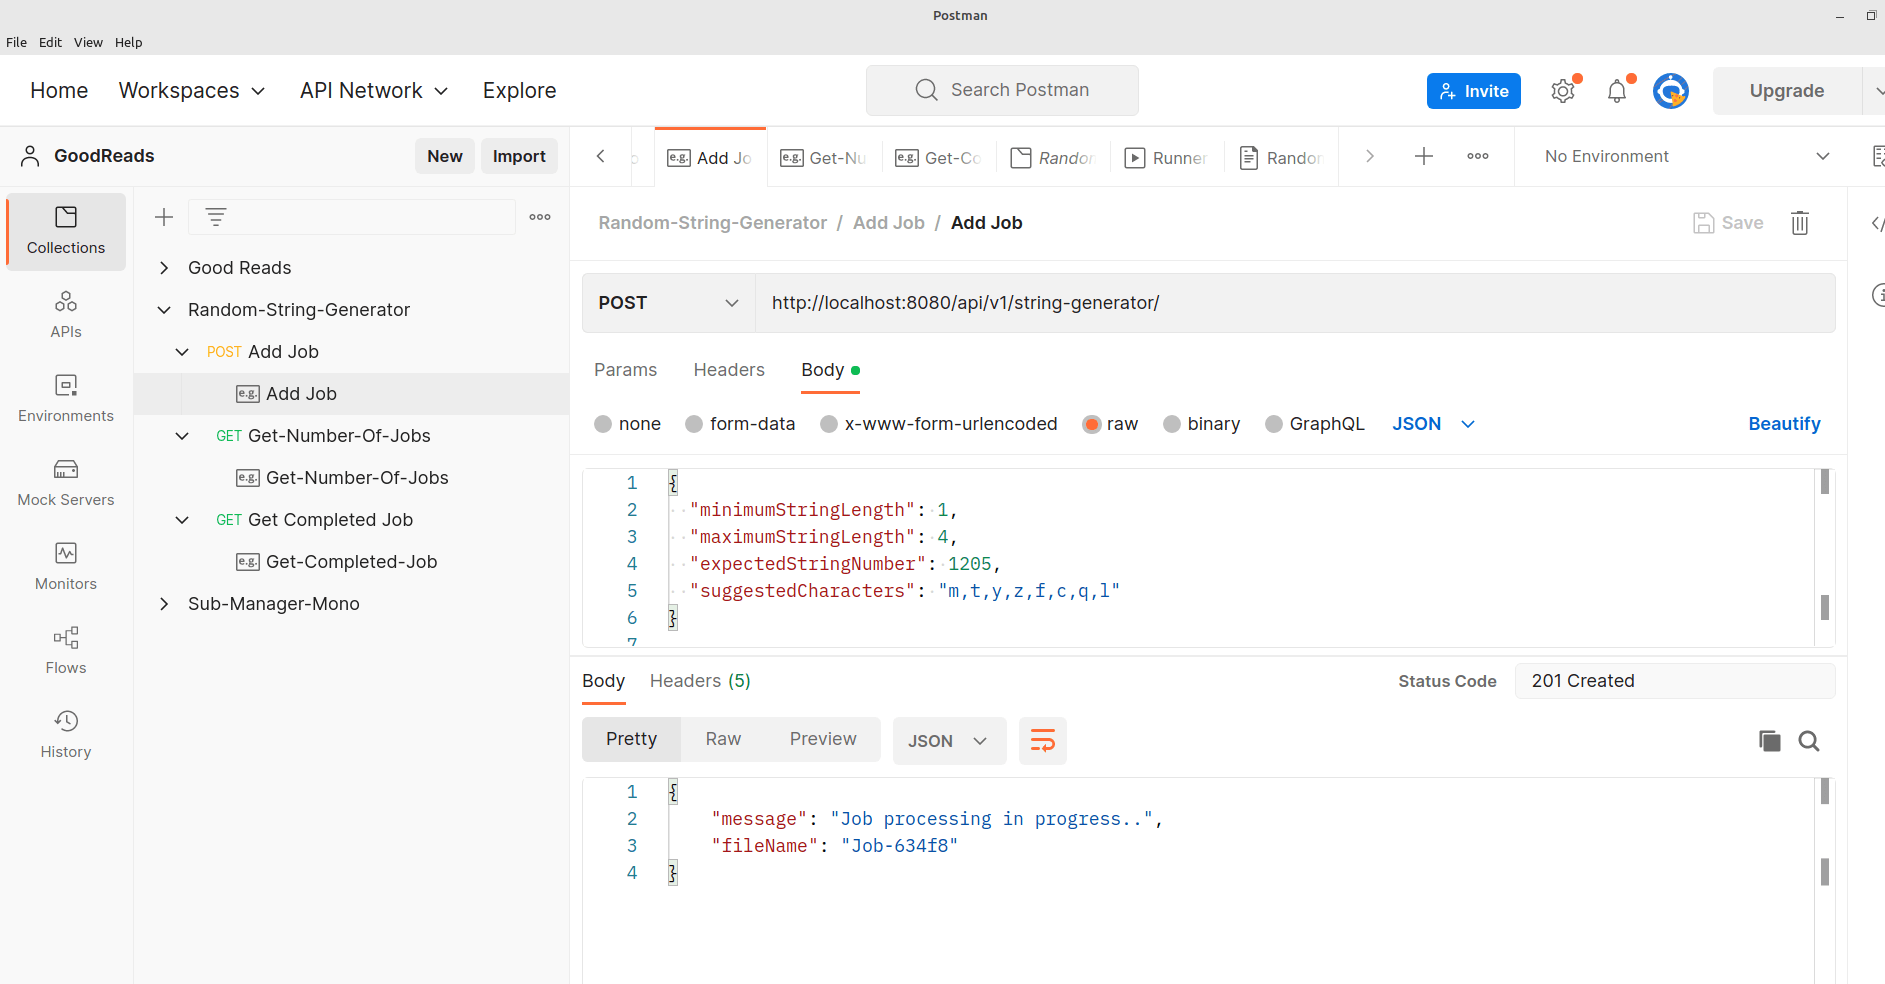This screenshot has width=1885, height=984.
Task: Search within the response body
Action: pos(1809,741)
